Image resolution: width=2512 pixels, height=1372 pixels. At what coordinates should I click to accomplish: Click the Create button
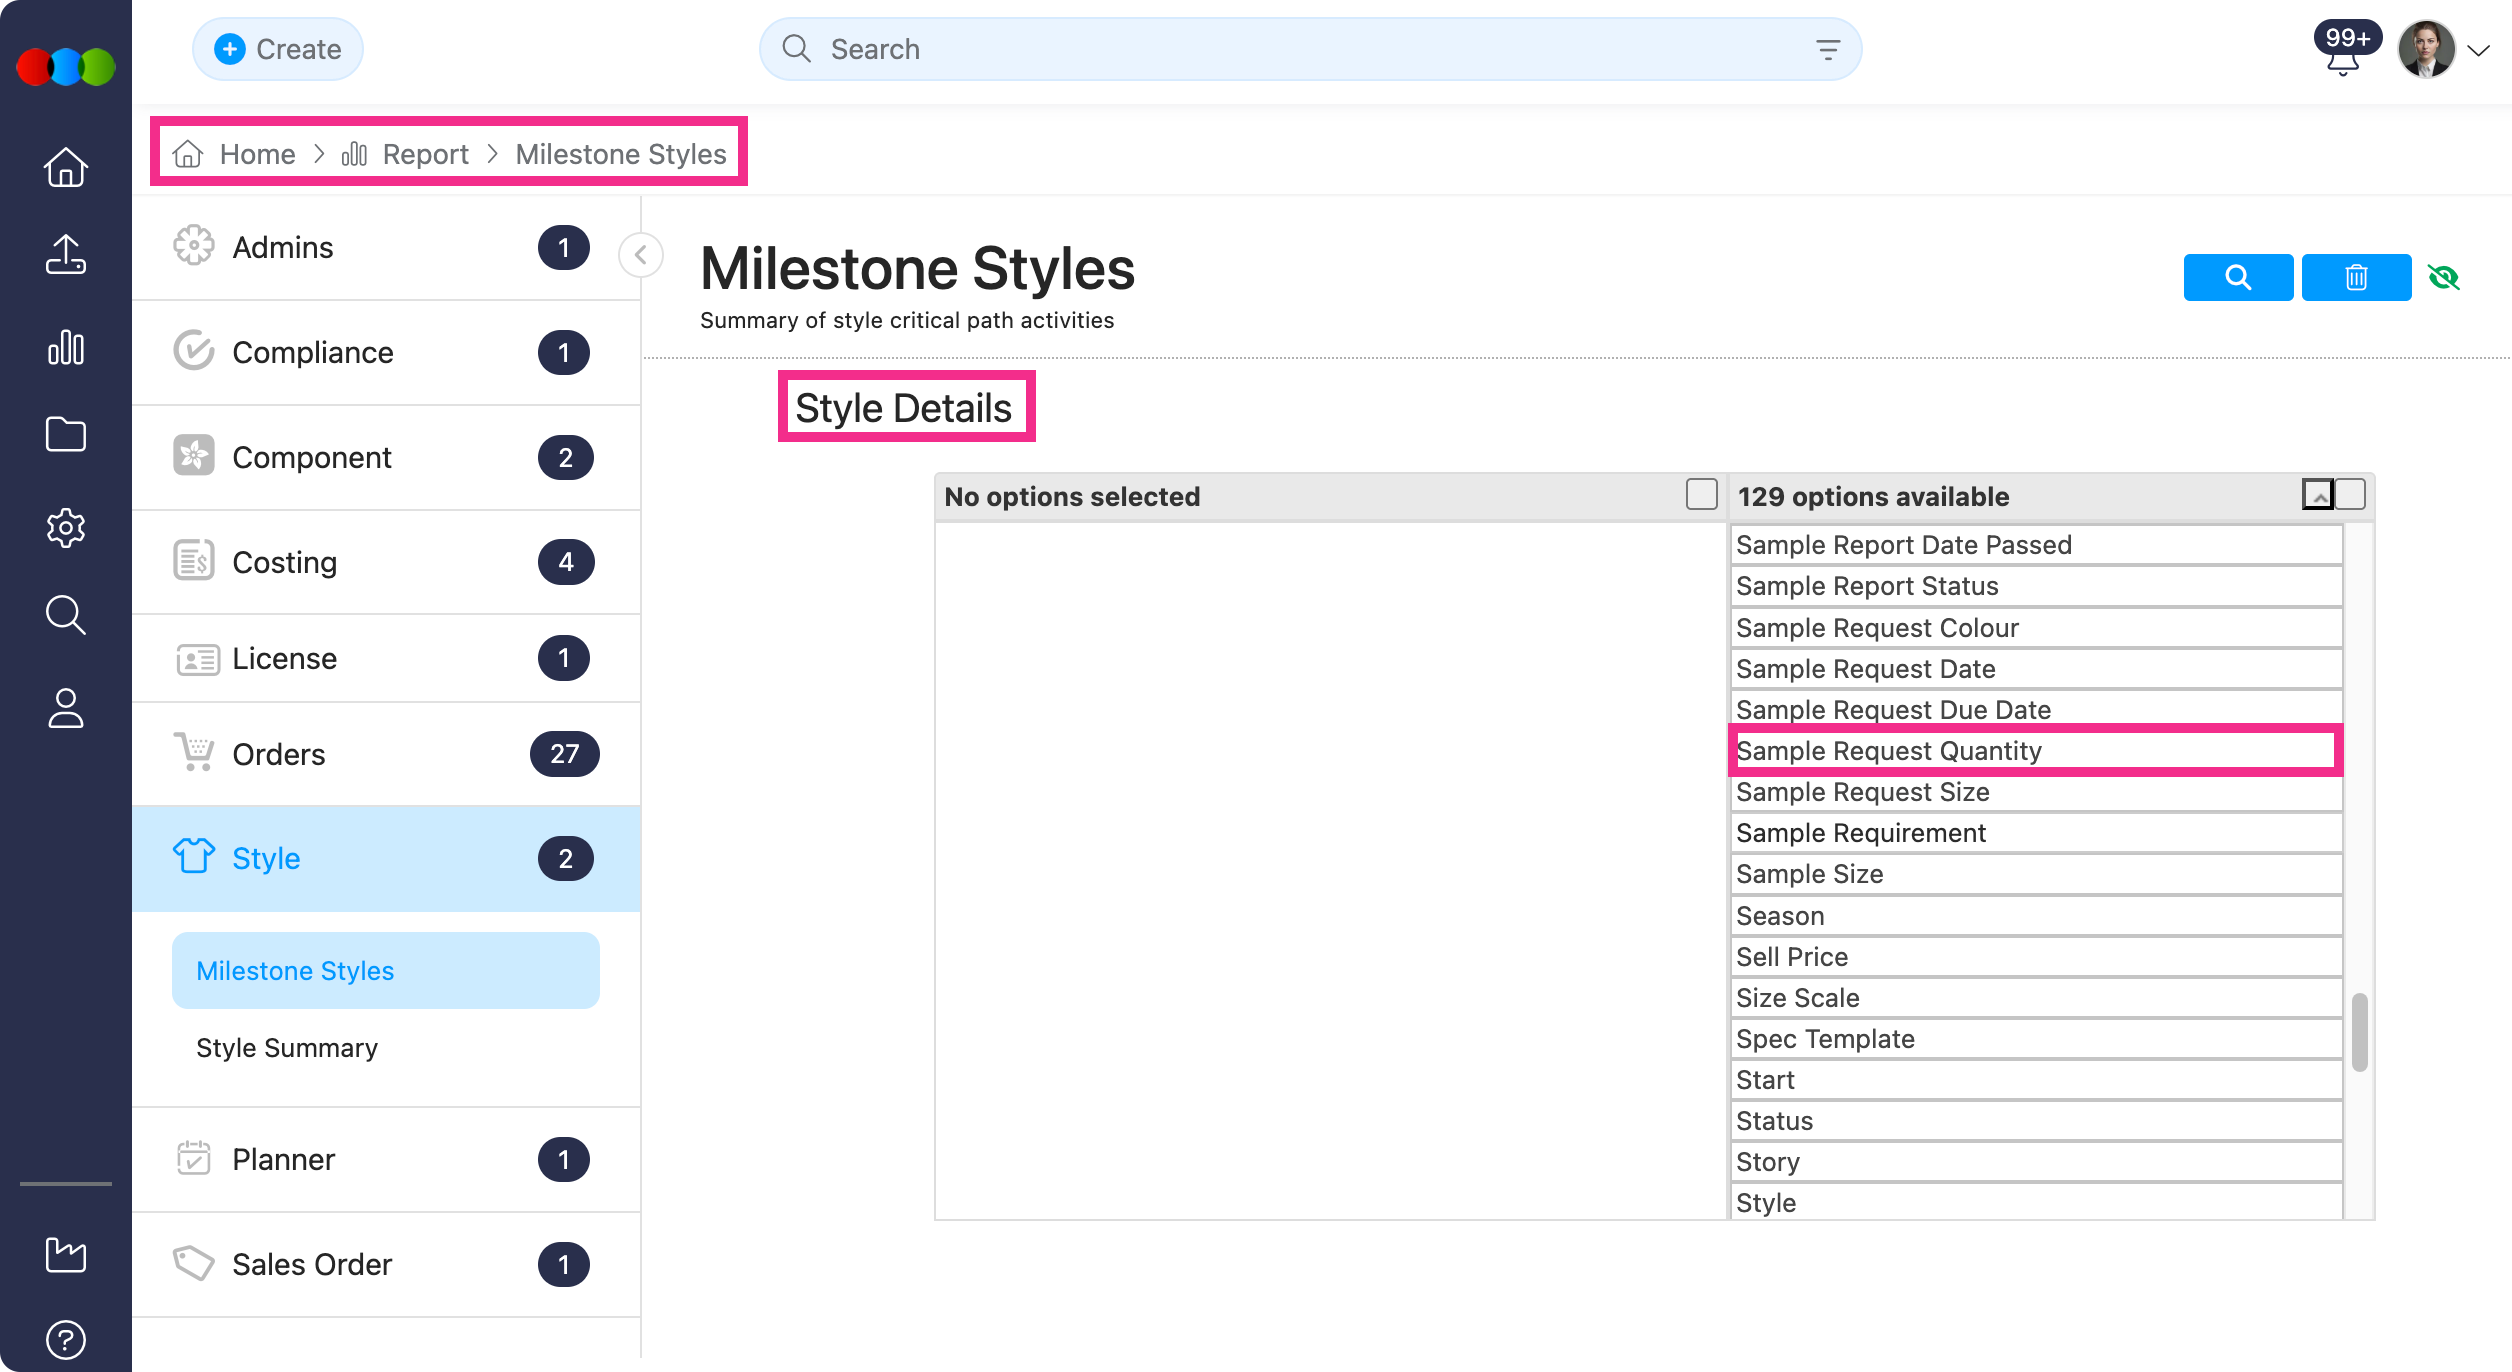click(x=278, y=49)
